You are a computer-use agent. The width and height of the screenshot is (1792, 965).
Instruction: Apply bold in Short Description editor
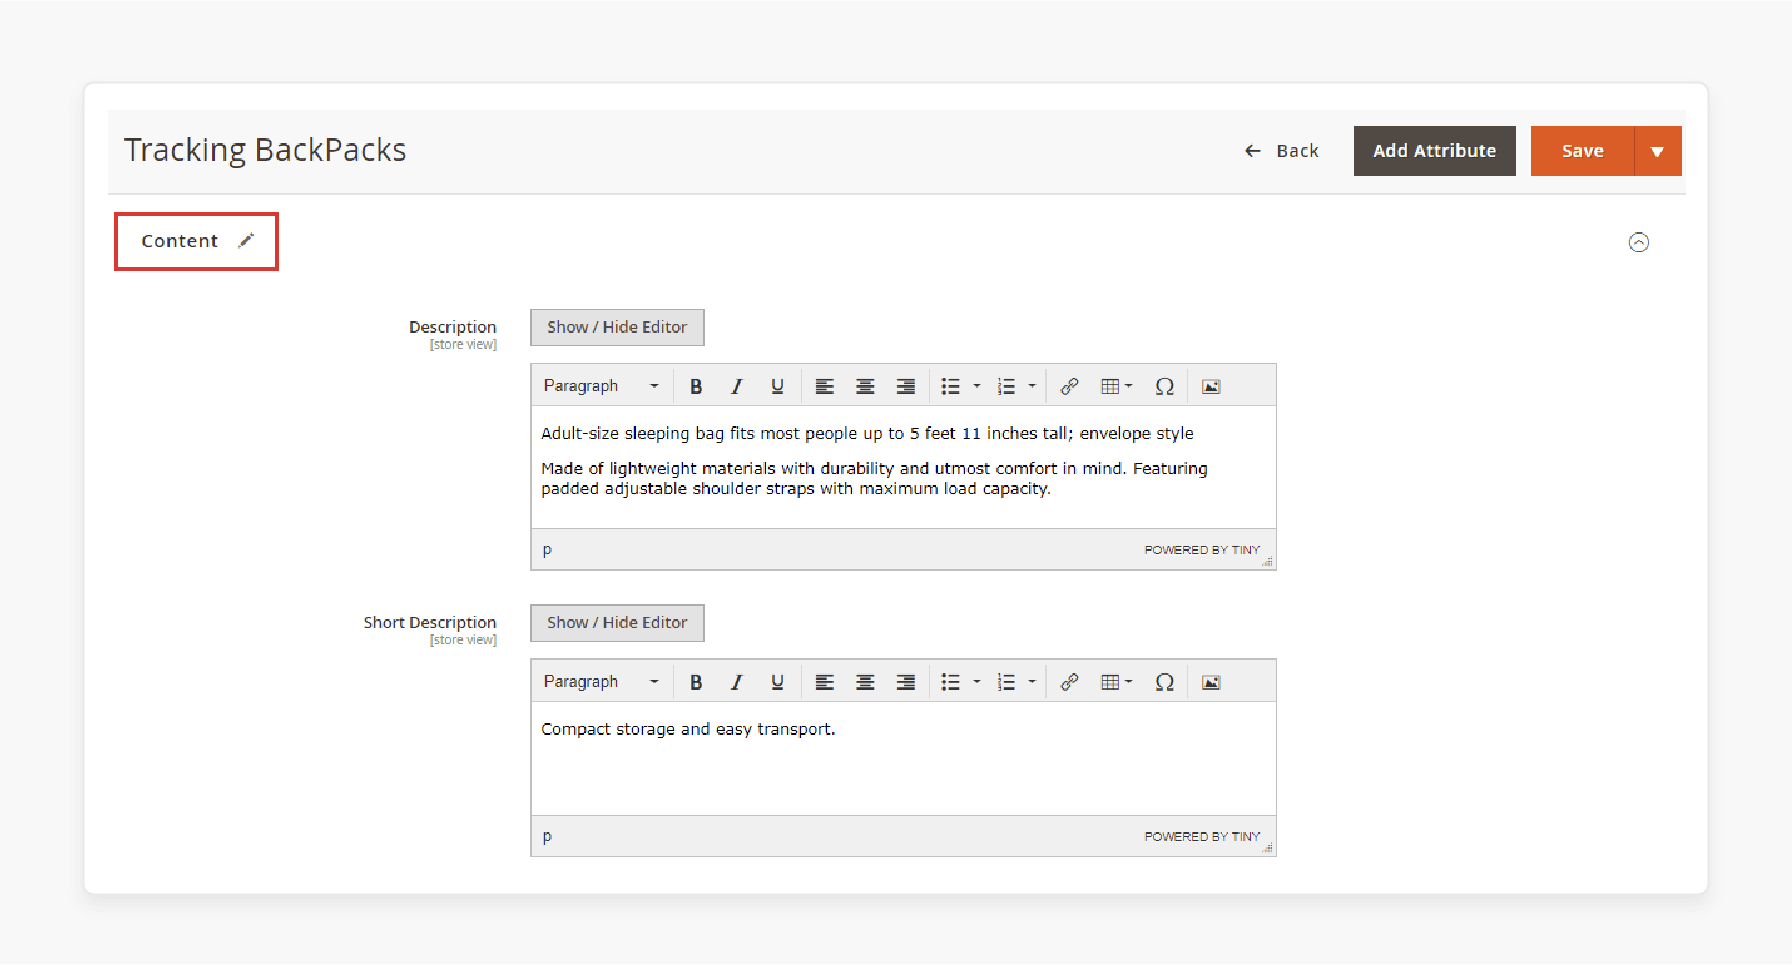click(x=696, y=682)
